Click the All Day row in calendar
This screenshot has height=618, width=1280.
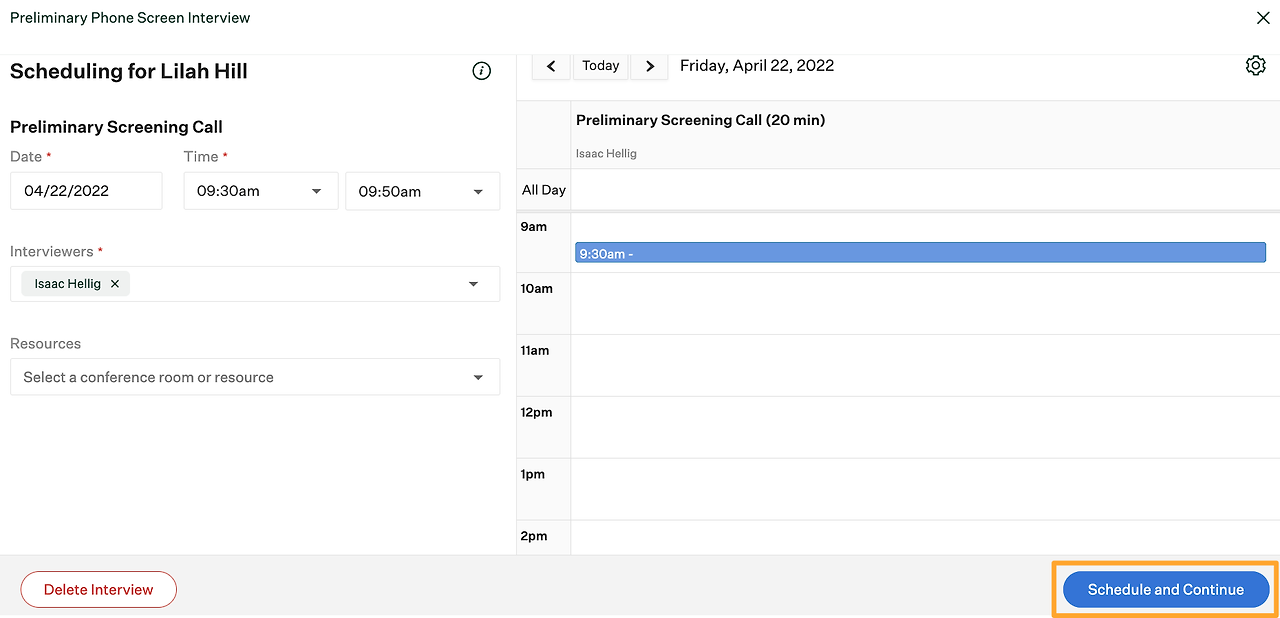coord(920,190)
